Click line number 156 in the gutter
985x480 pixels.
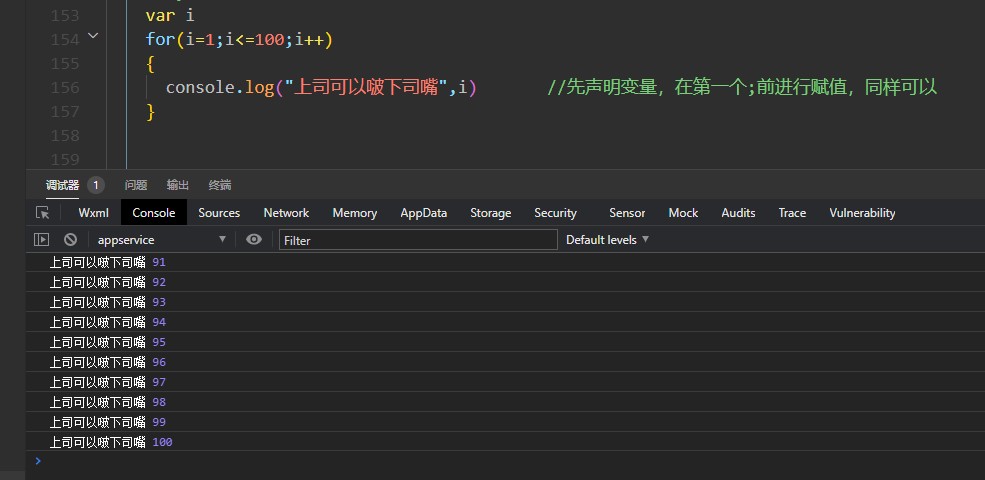tap(65, 87)
